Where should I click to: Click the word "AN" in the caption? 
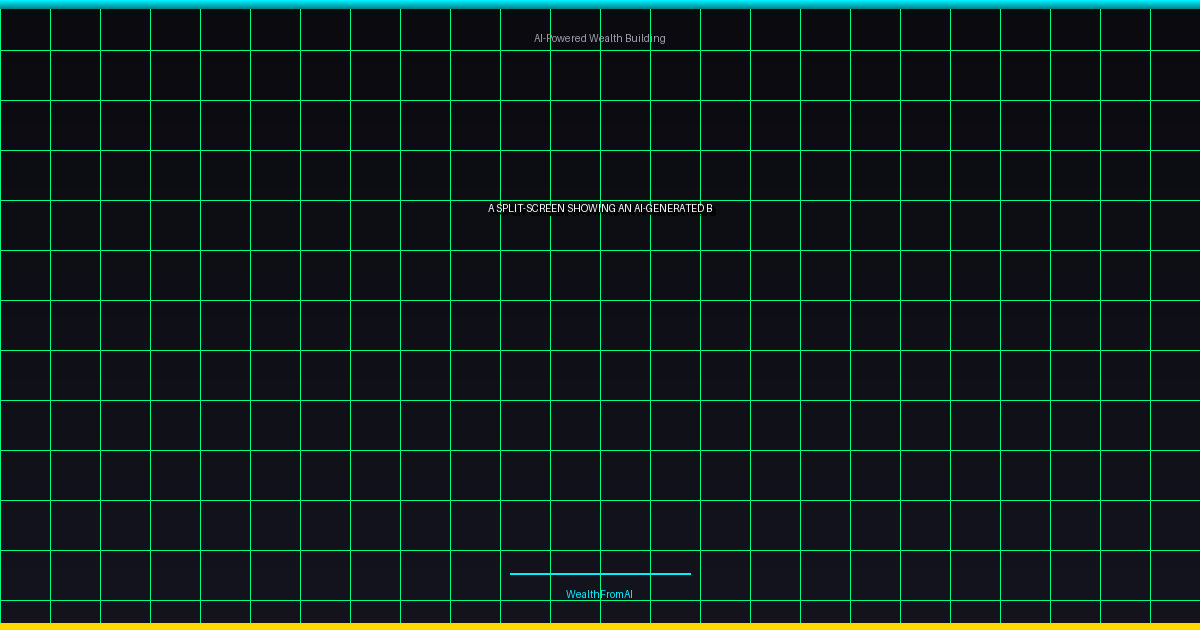pos(625,208)
